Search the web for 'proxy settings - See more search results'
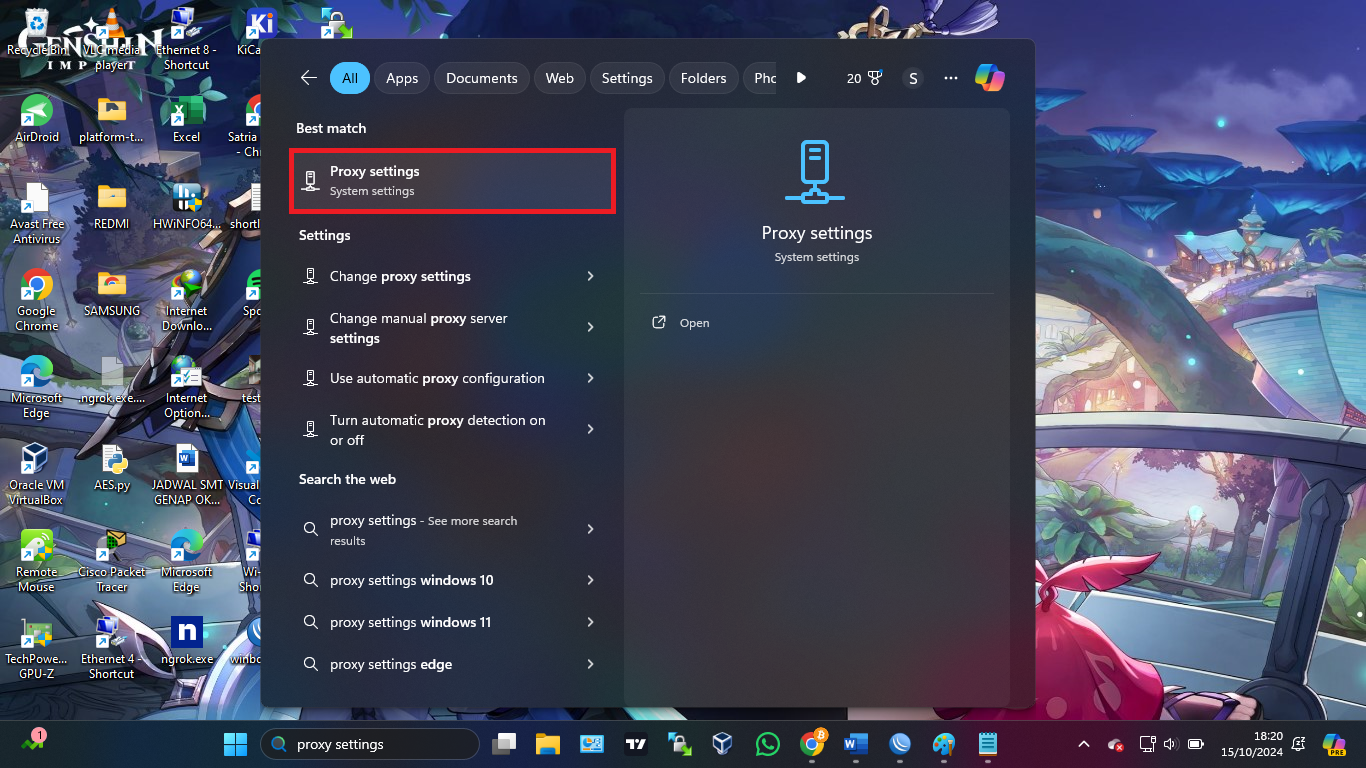1366x768 pixels. pos(452,530)
